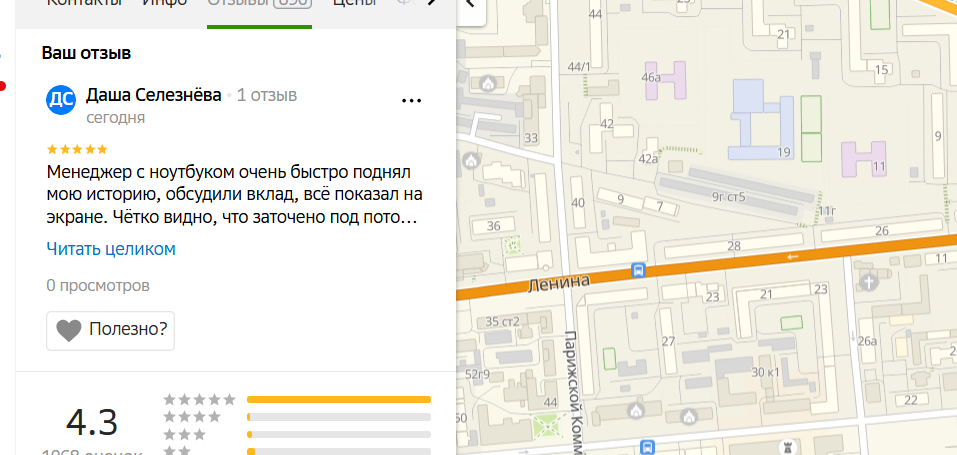957x455 pixels.
Task: Click the 4.3 overall rating
Action: (92, 423)
